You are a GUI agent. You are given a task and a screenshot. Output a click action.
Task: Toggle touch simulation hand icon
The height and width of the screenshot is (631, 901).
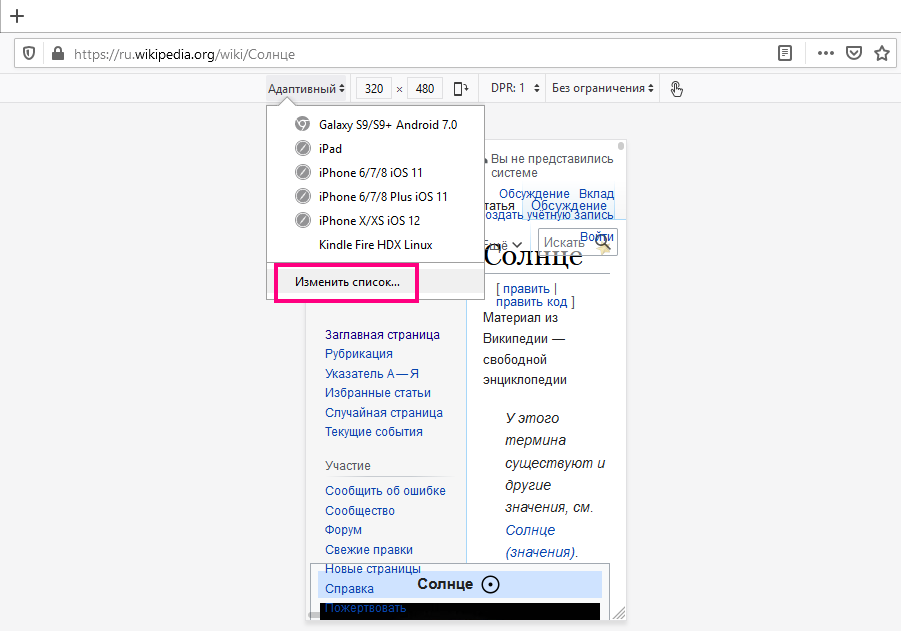676,89
